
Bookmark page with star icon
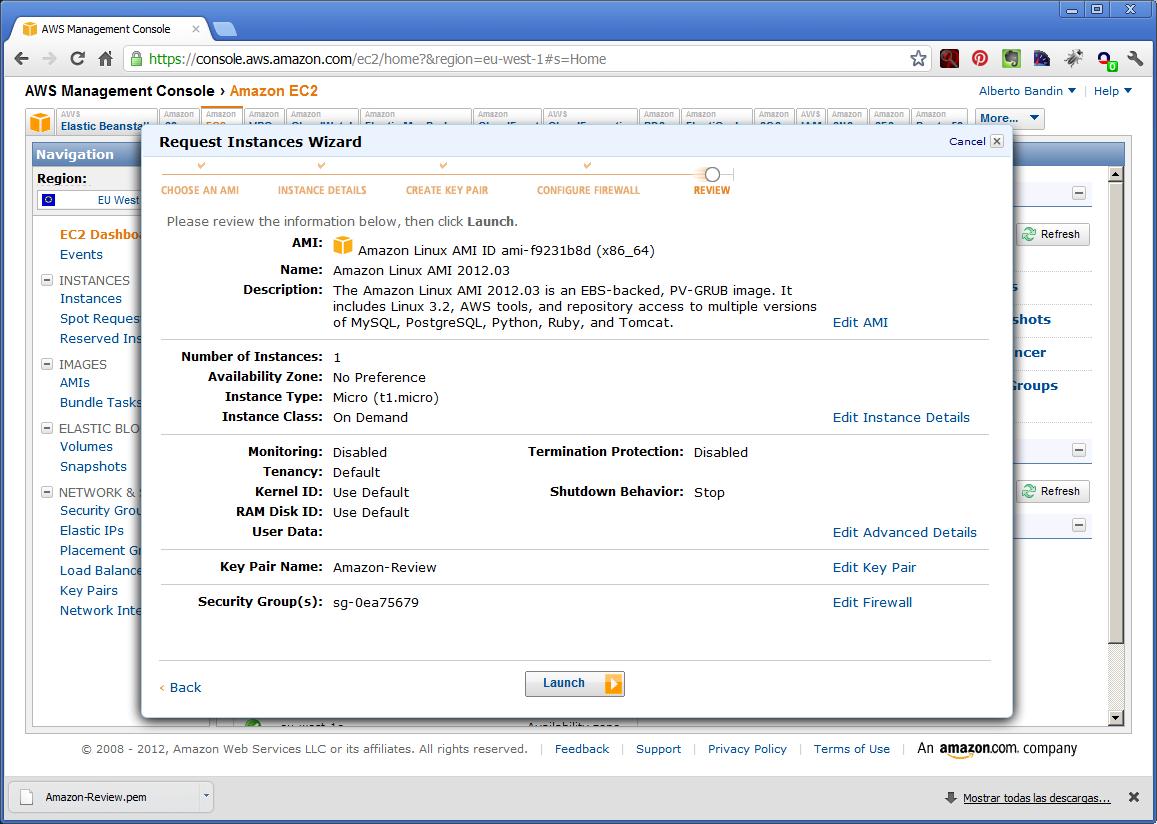[x=918, y=59]
